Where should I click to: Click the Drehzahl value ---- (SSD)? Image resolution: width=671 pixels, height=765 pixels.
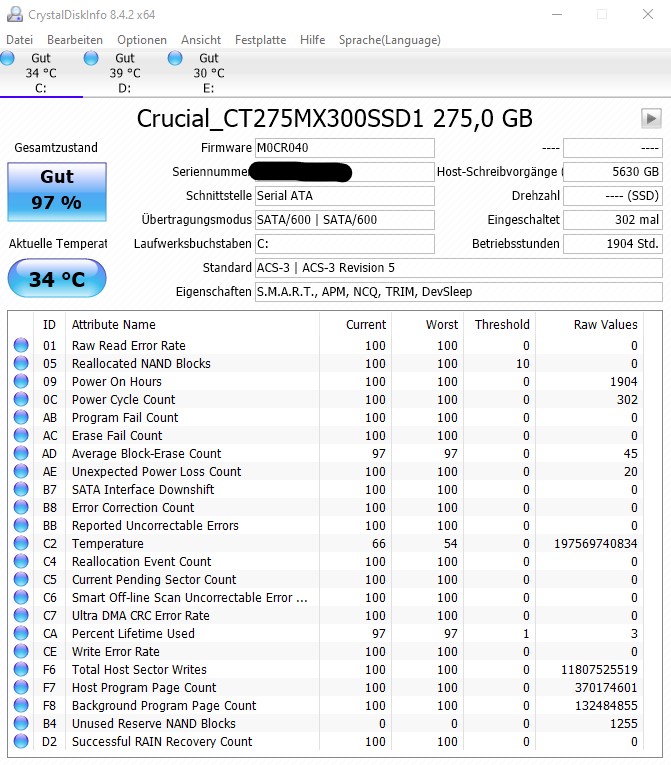pos(613,196)
